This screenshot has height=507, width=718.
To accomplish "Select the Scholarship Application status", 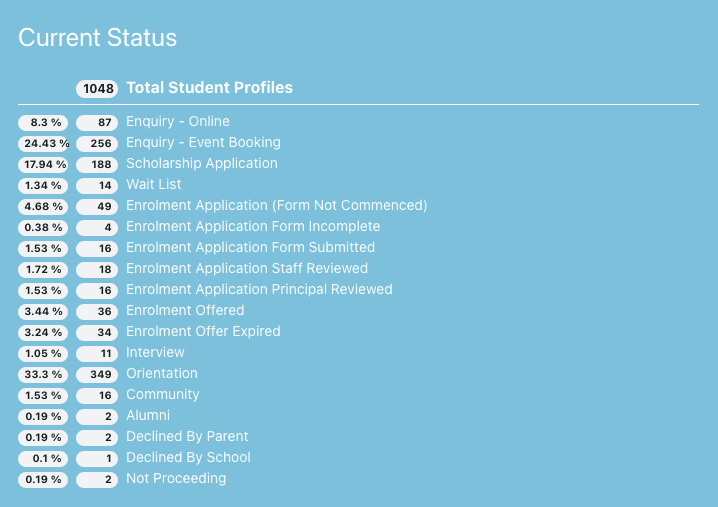I will (201, 164).
